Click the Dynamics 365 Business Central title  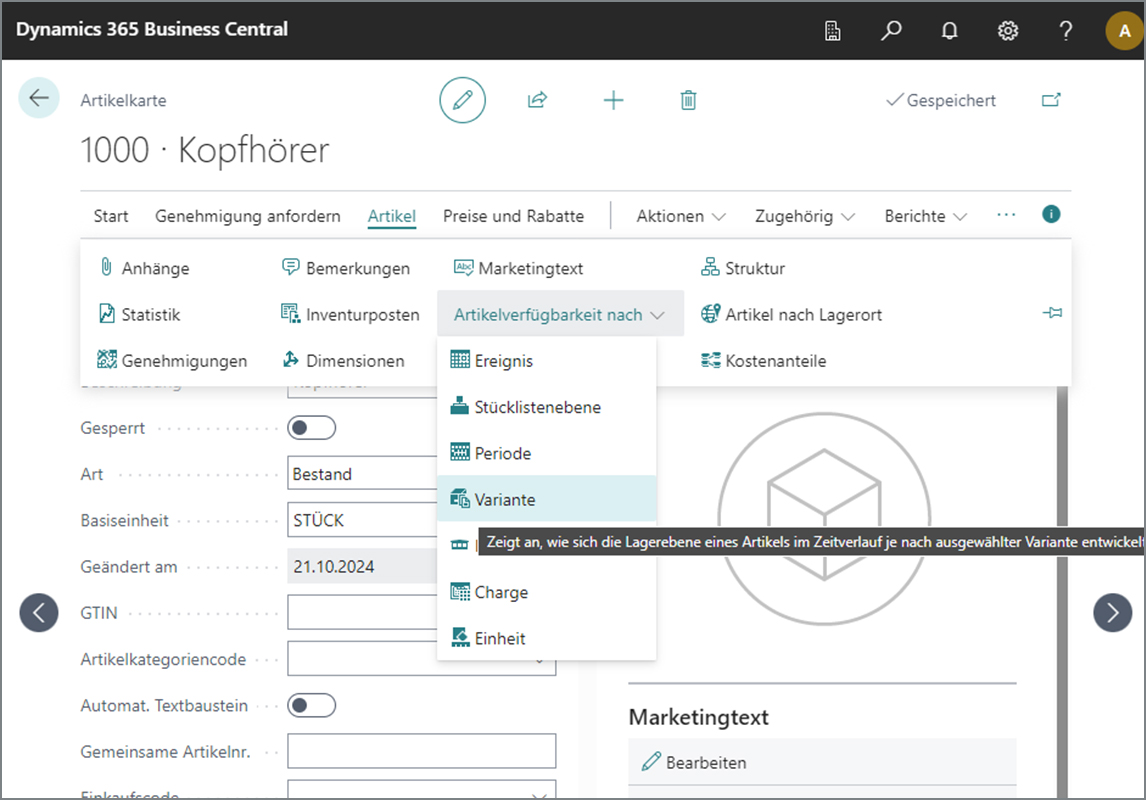click(152, 29)
